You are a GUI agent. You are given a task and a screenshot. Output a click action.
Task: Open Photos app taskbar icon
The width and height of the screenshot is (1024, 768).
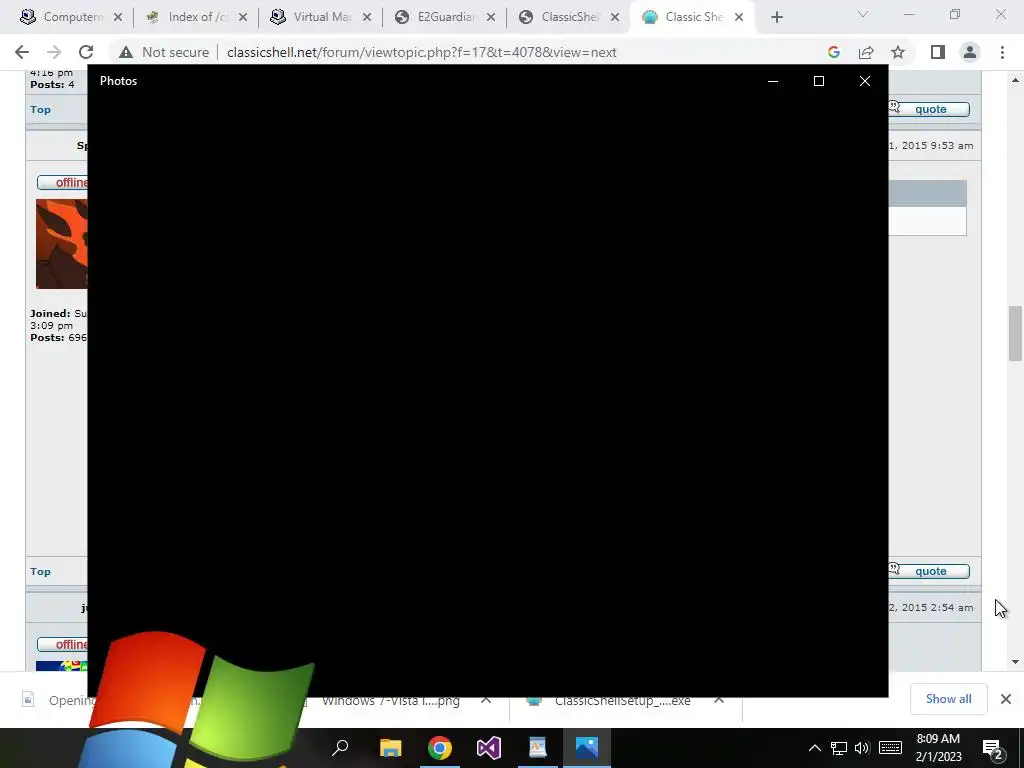(586, 748)
